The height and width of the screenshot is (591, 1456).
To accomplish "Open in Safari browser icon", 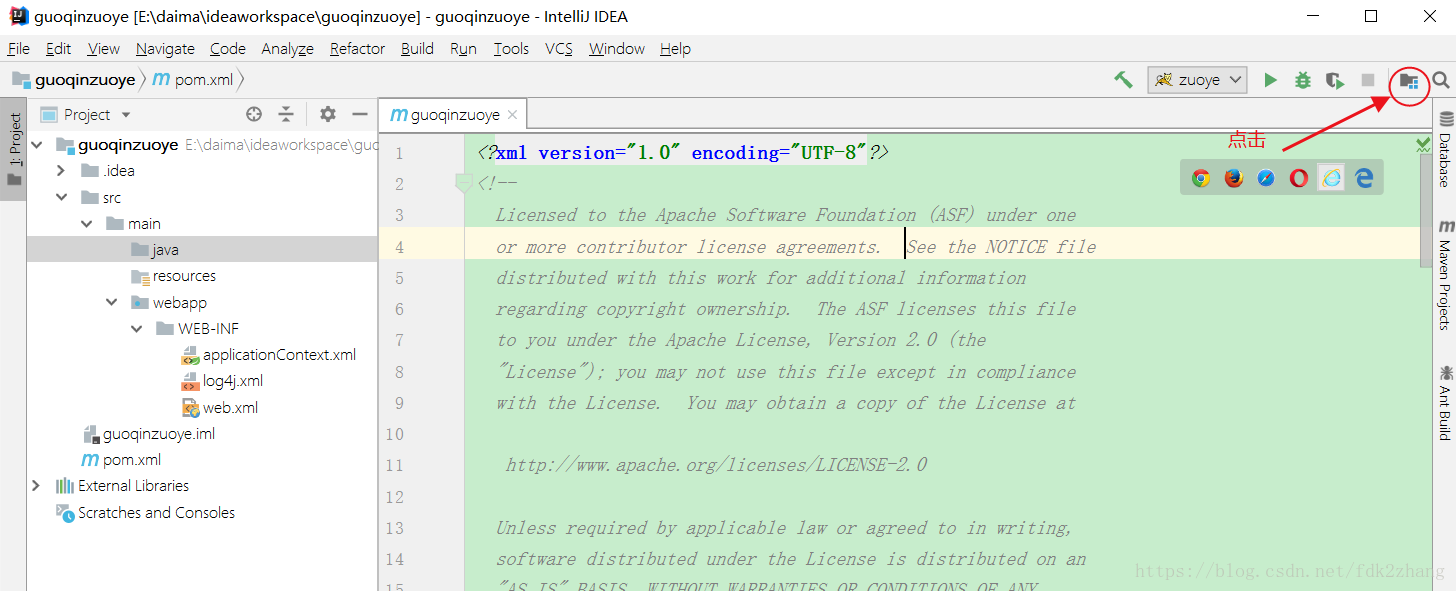I will 1266,178.
